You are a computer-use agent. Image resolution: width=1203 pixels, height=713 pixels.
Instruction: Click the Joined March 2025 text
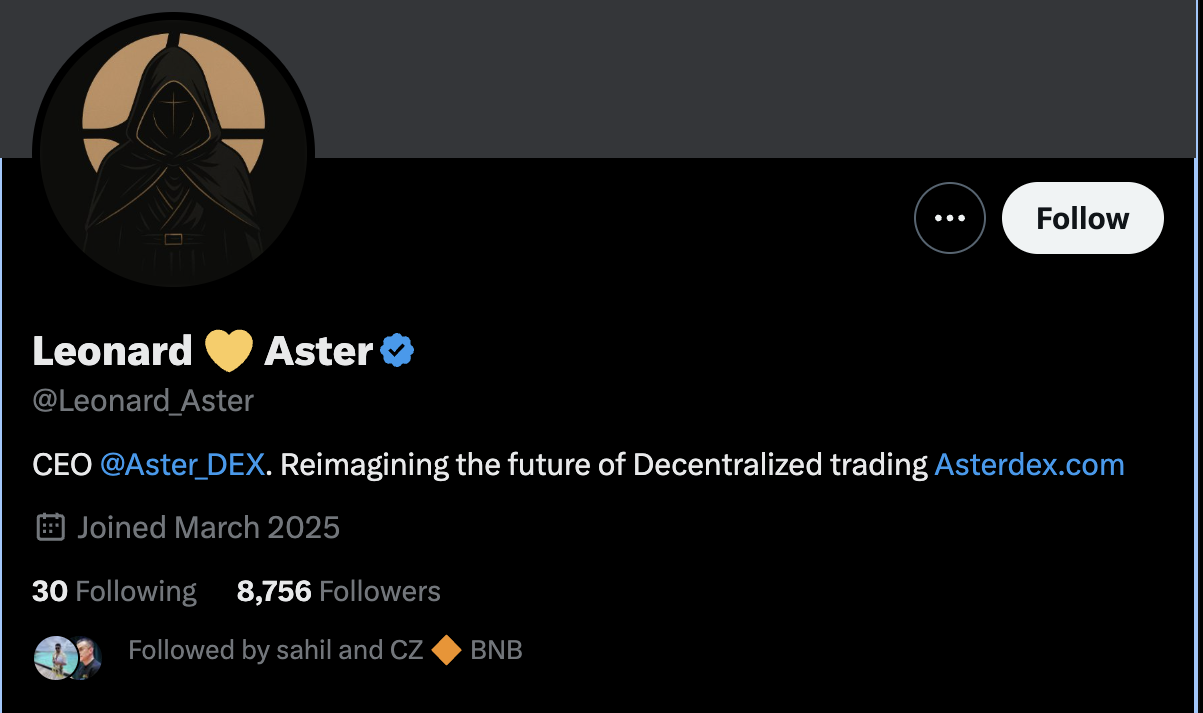(208, 527)
